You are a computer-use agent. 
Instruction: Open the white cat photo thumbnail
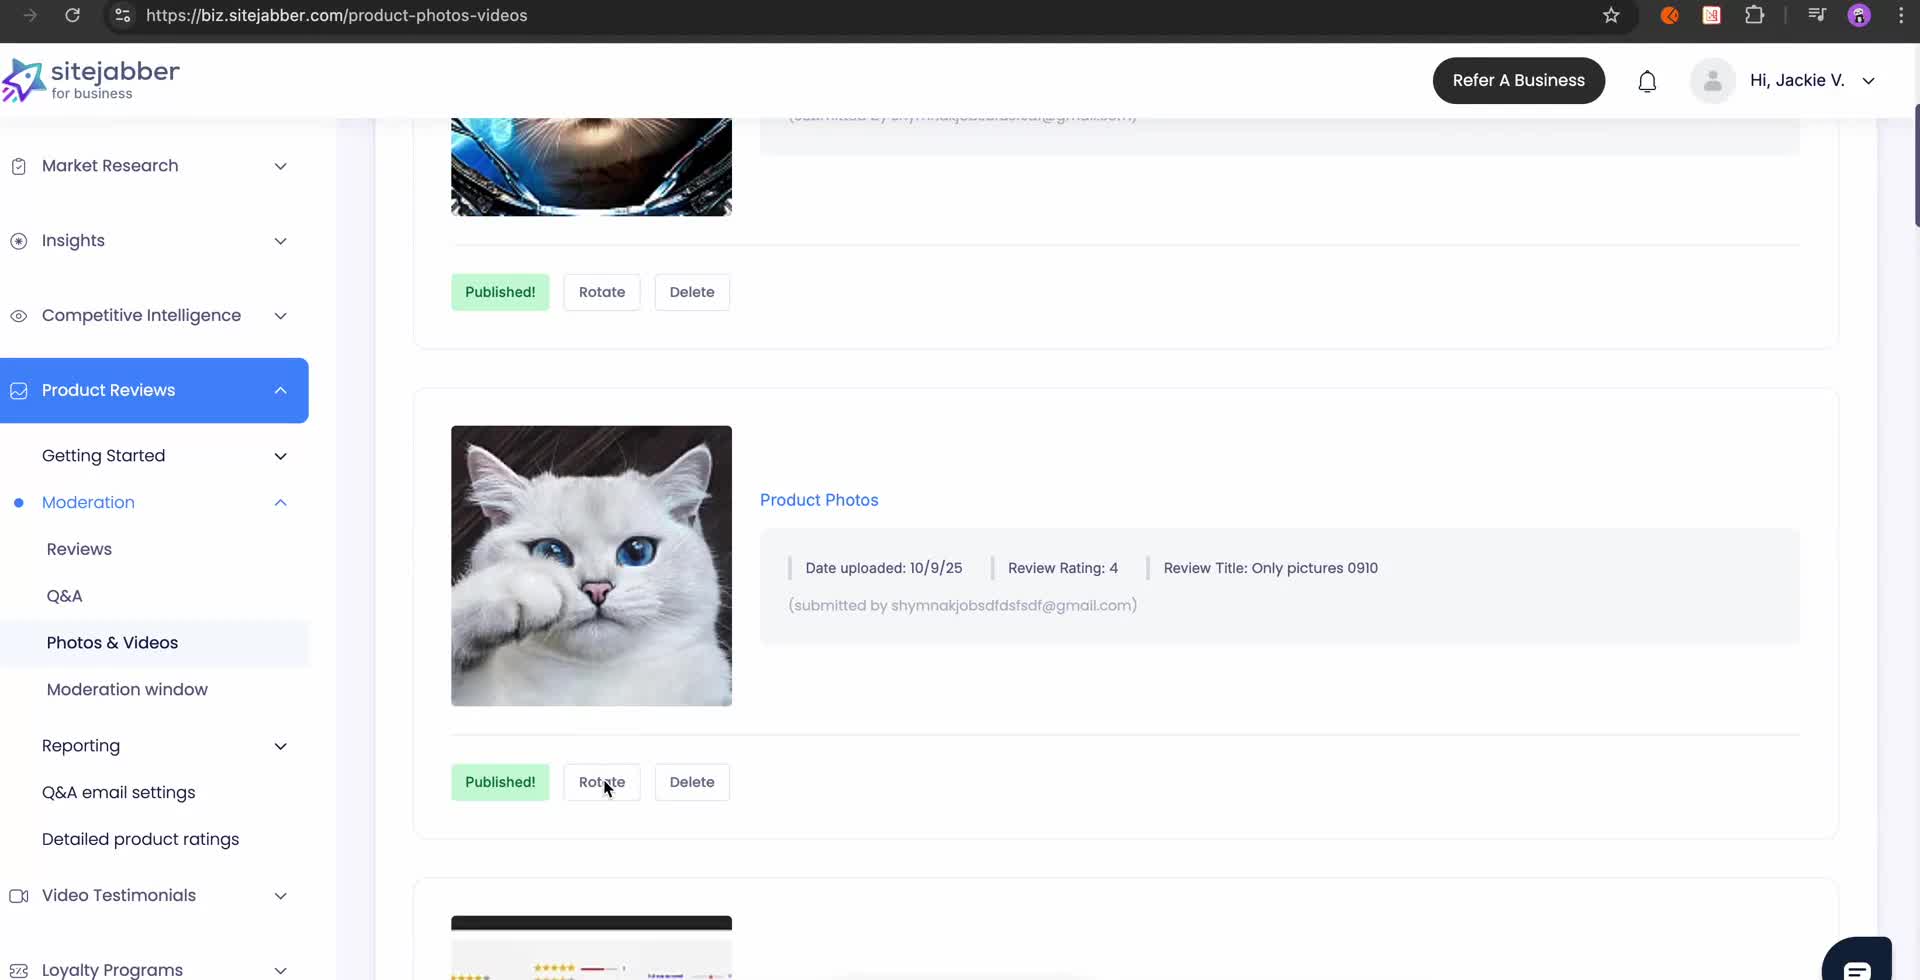tap(591, 566)
